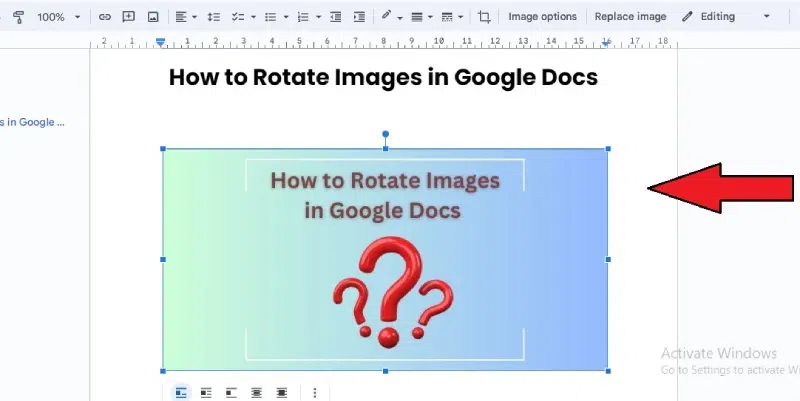This screenshot has width=800, height=401.
Task: Open the outline link 's in Google ...'
Action: [x=32, y=122]
